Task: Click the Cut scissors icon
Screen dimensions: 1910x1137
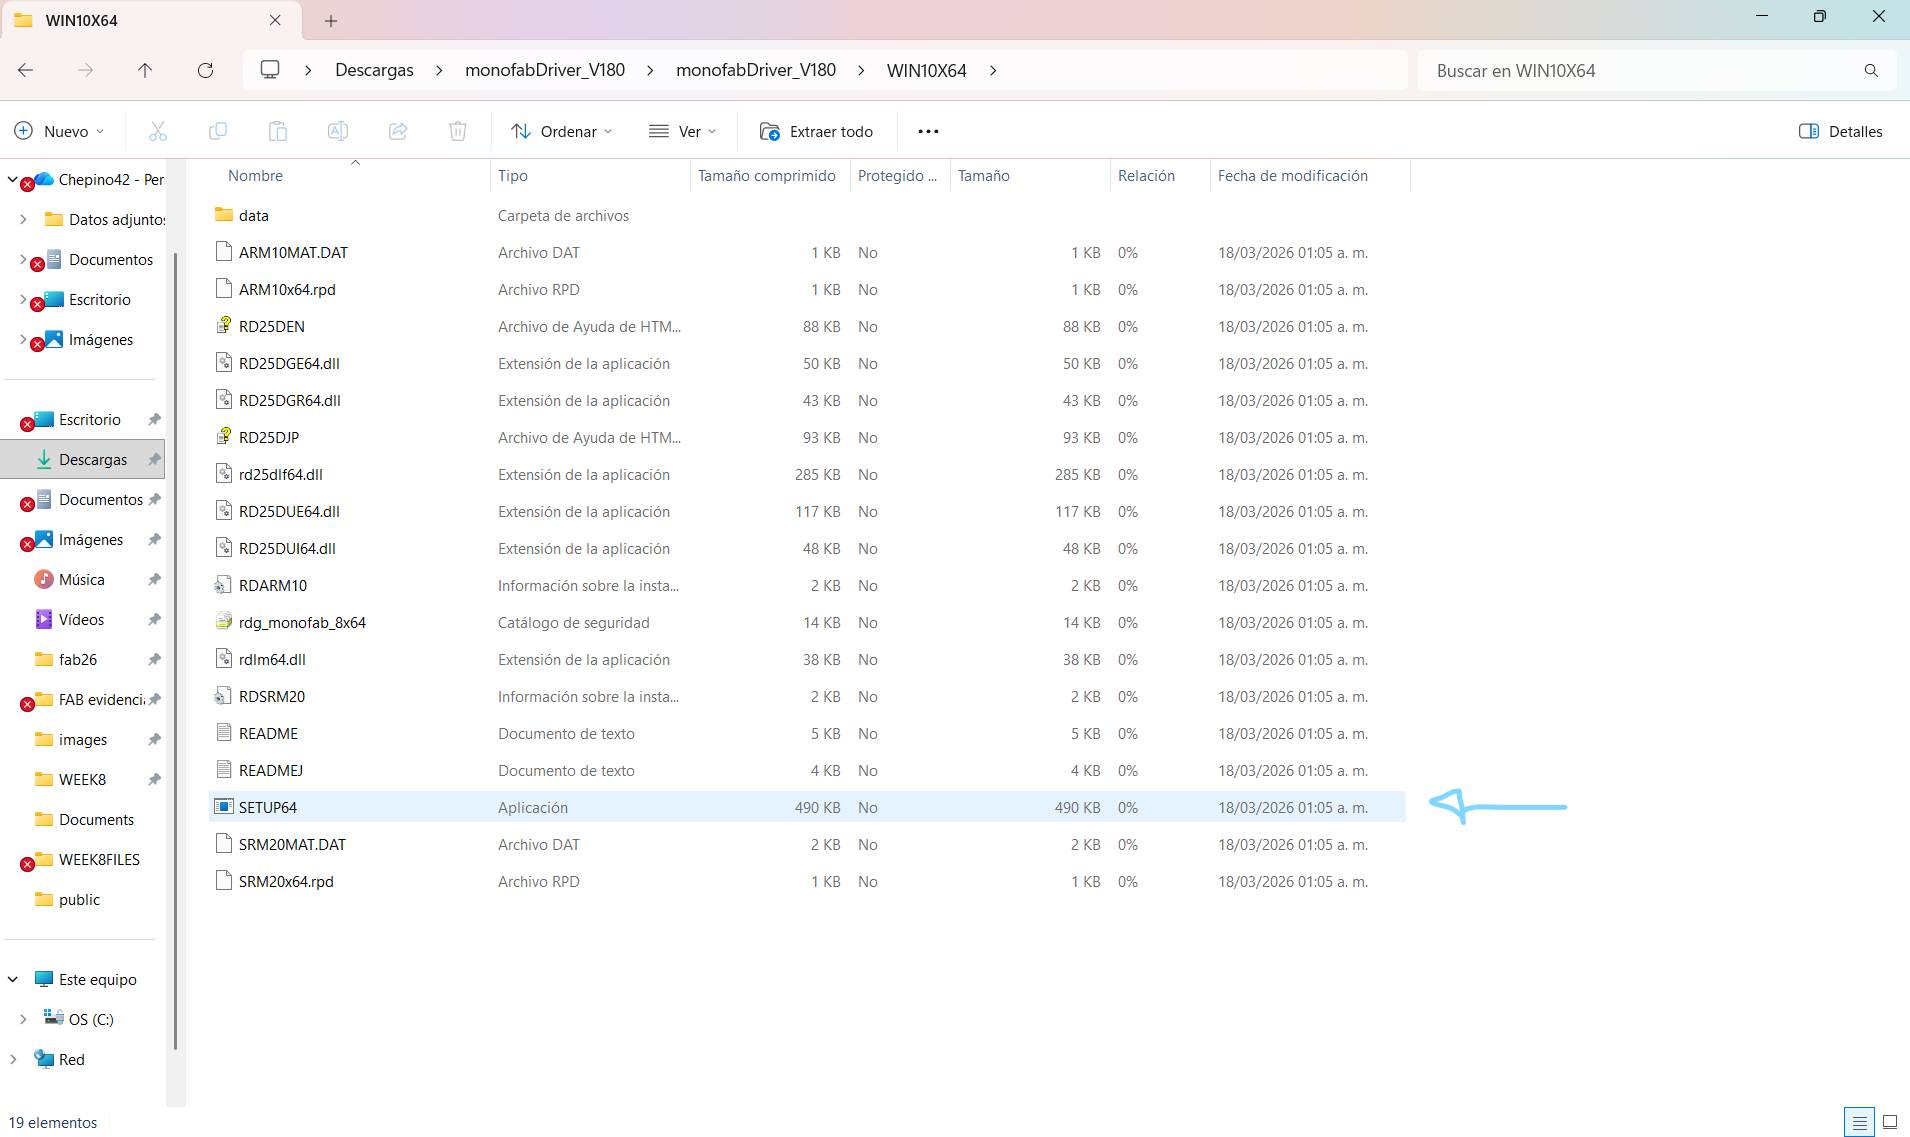Action: click(158, 131)
